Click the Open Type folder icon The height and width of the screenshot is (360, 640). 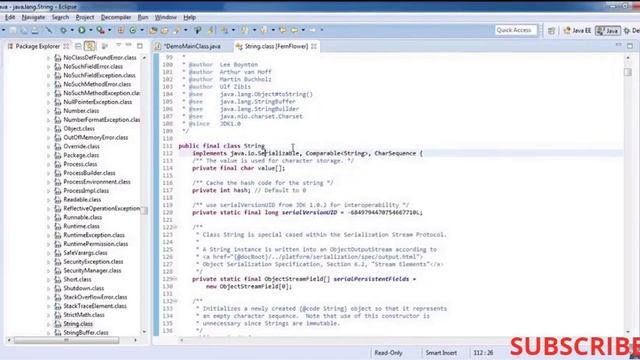(x=153, y=30)
